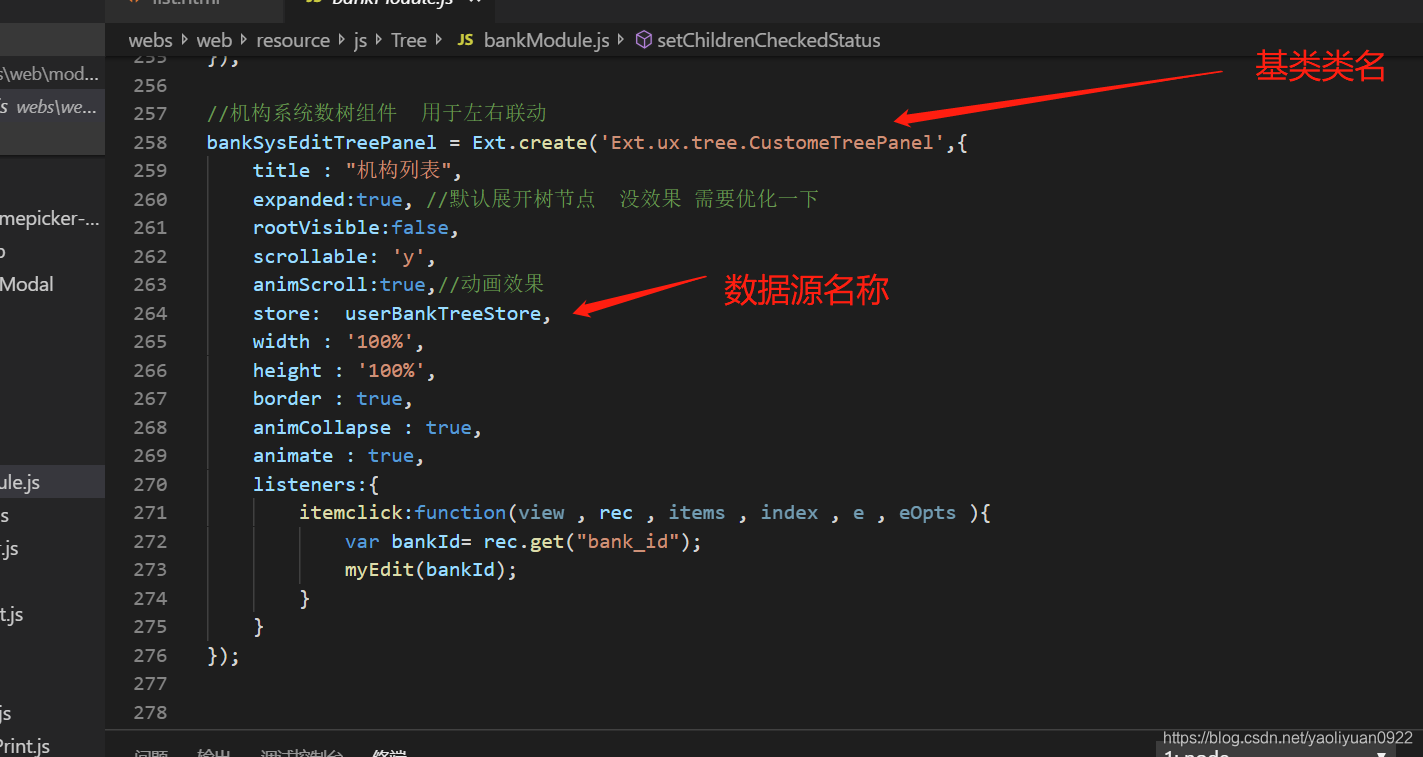Click the items parameter on line 271
This screenshot has height=757, width=1423.
pos(697,512)
